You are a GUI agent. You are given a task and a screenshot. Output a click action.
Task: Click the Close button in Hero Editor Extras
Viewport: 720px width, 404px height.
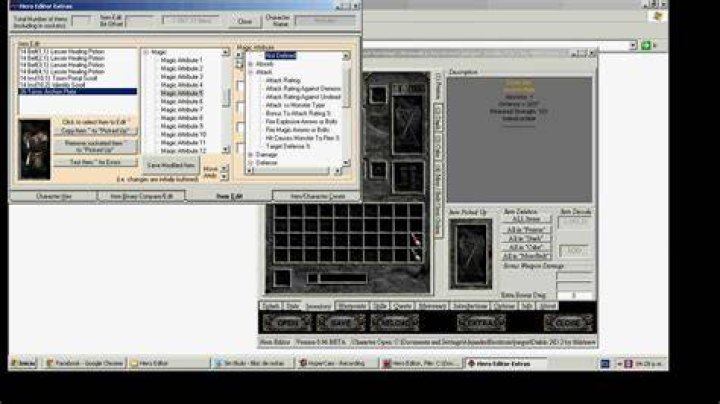pyautogui.click(x=245, y=21)
